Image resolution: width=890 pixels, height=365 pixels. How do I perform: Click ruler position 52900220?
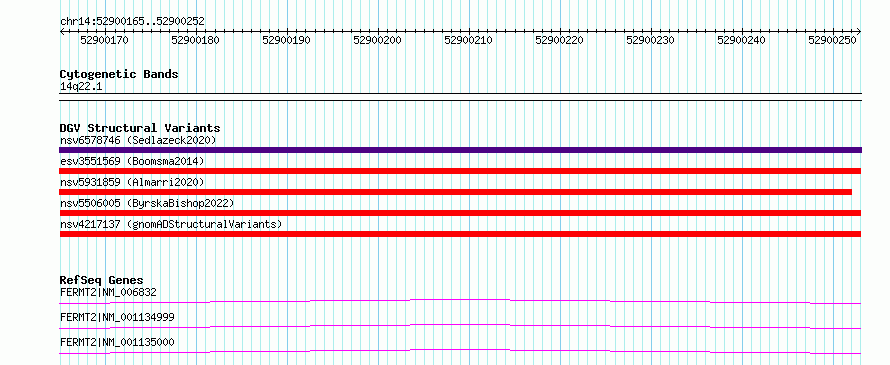point(560,40)
